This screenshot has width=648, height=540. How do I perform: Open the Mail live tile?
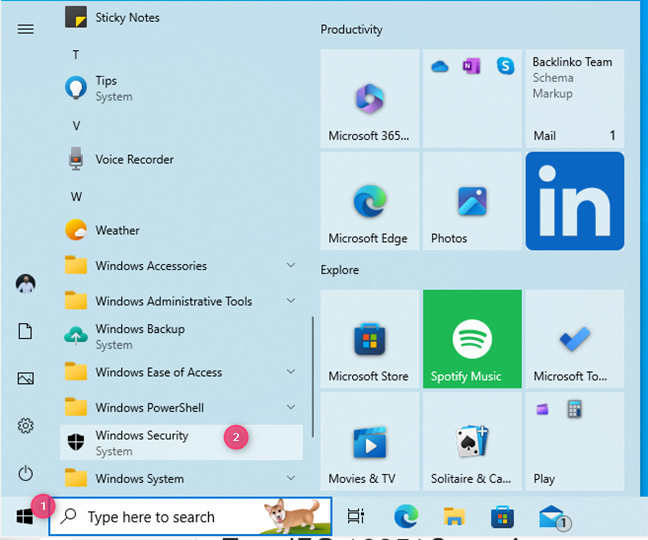tap(575, 98)
